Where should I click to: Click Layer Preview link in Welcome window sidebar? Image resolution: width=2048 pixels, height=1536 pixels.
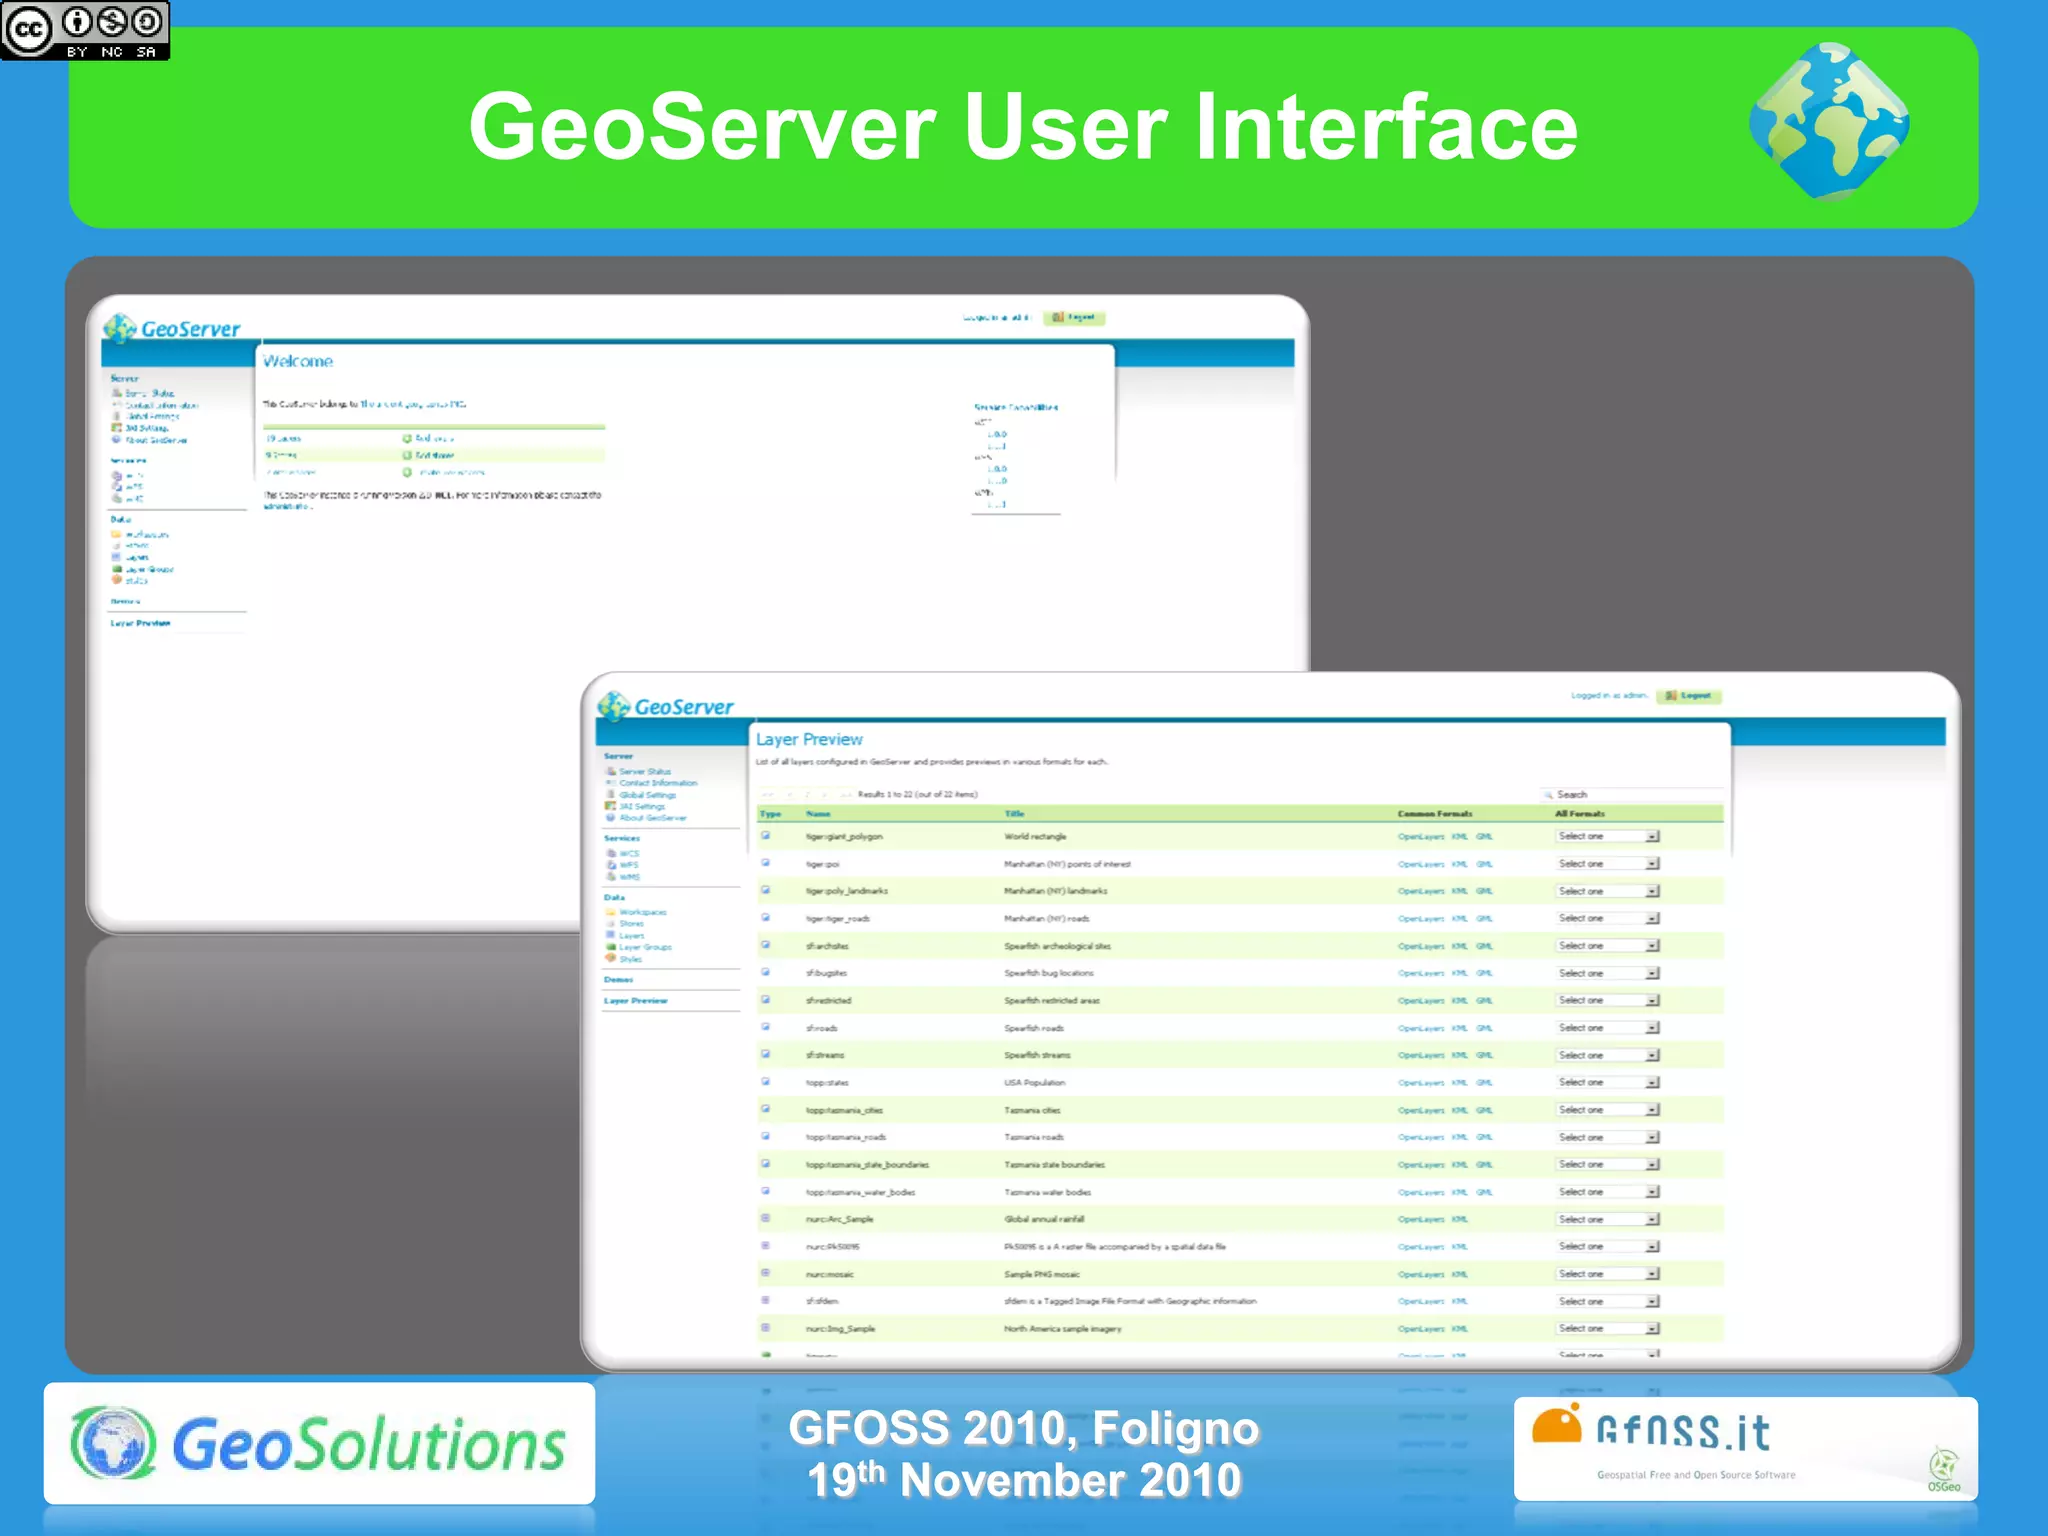click(140, 623)
